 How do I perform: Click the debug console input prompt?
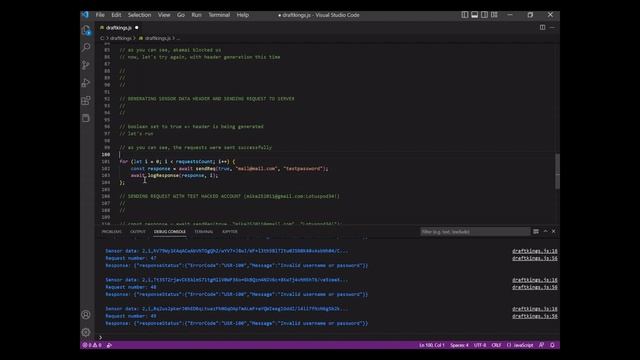click(327, 337)
